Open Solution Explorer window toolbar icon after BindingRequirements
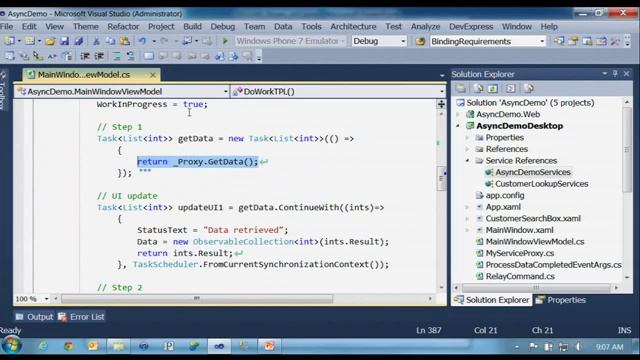Screen dimensions: 640x360 coord(559,41)
